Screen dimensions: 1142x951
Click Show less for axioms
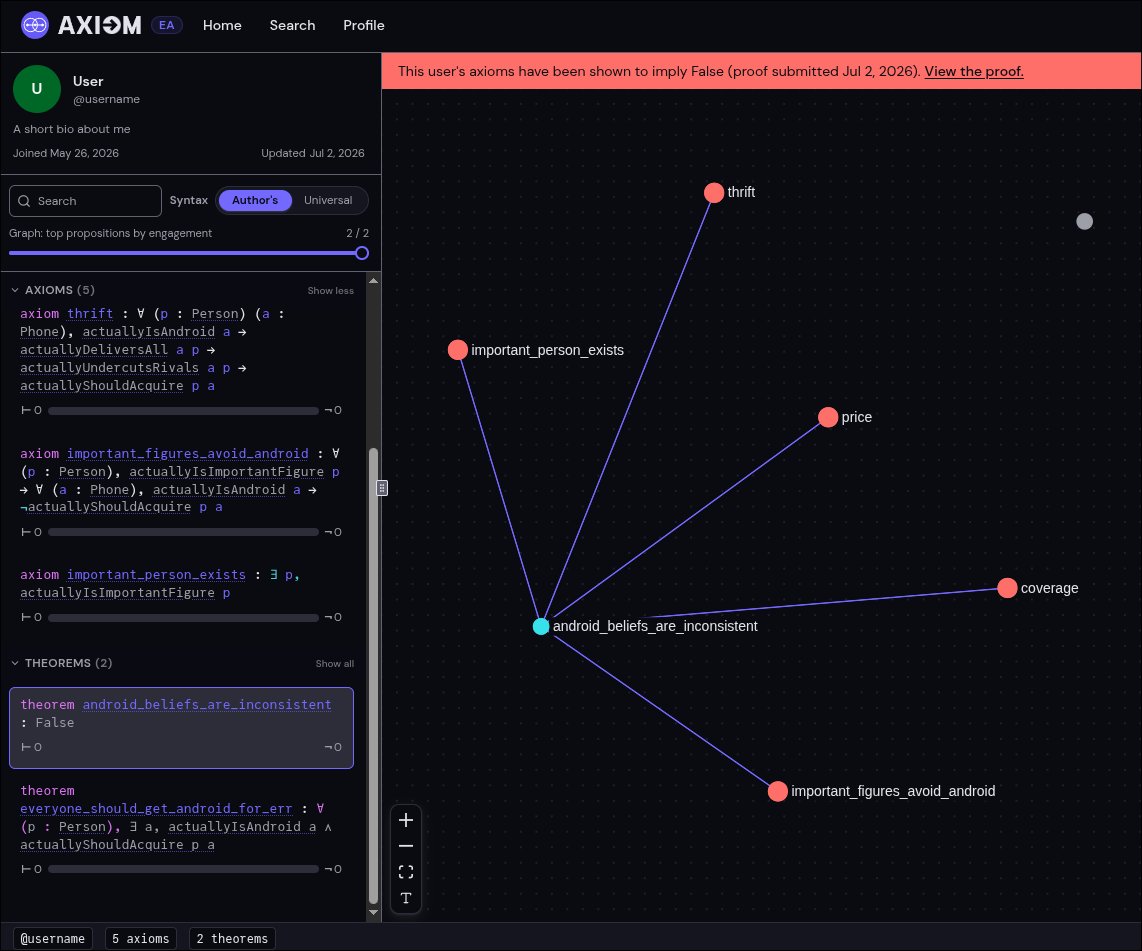[330, 291]
